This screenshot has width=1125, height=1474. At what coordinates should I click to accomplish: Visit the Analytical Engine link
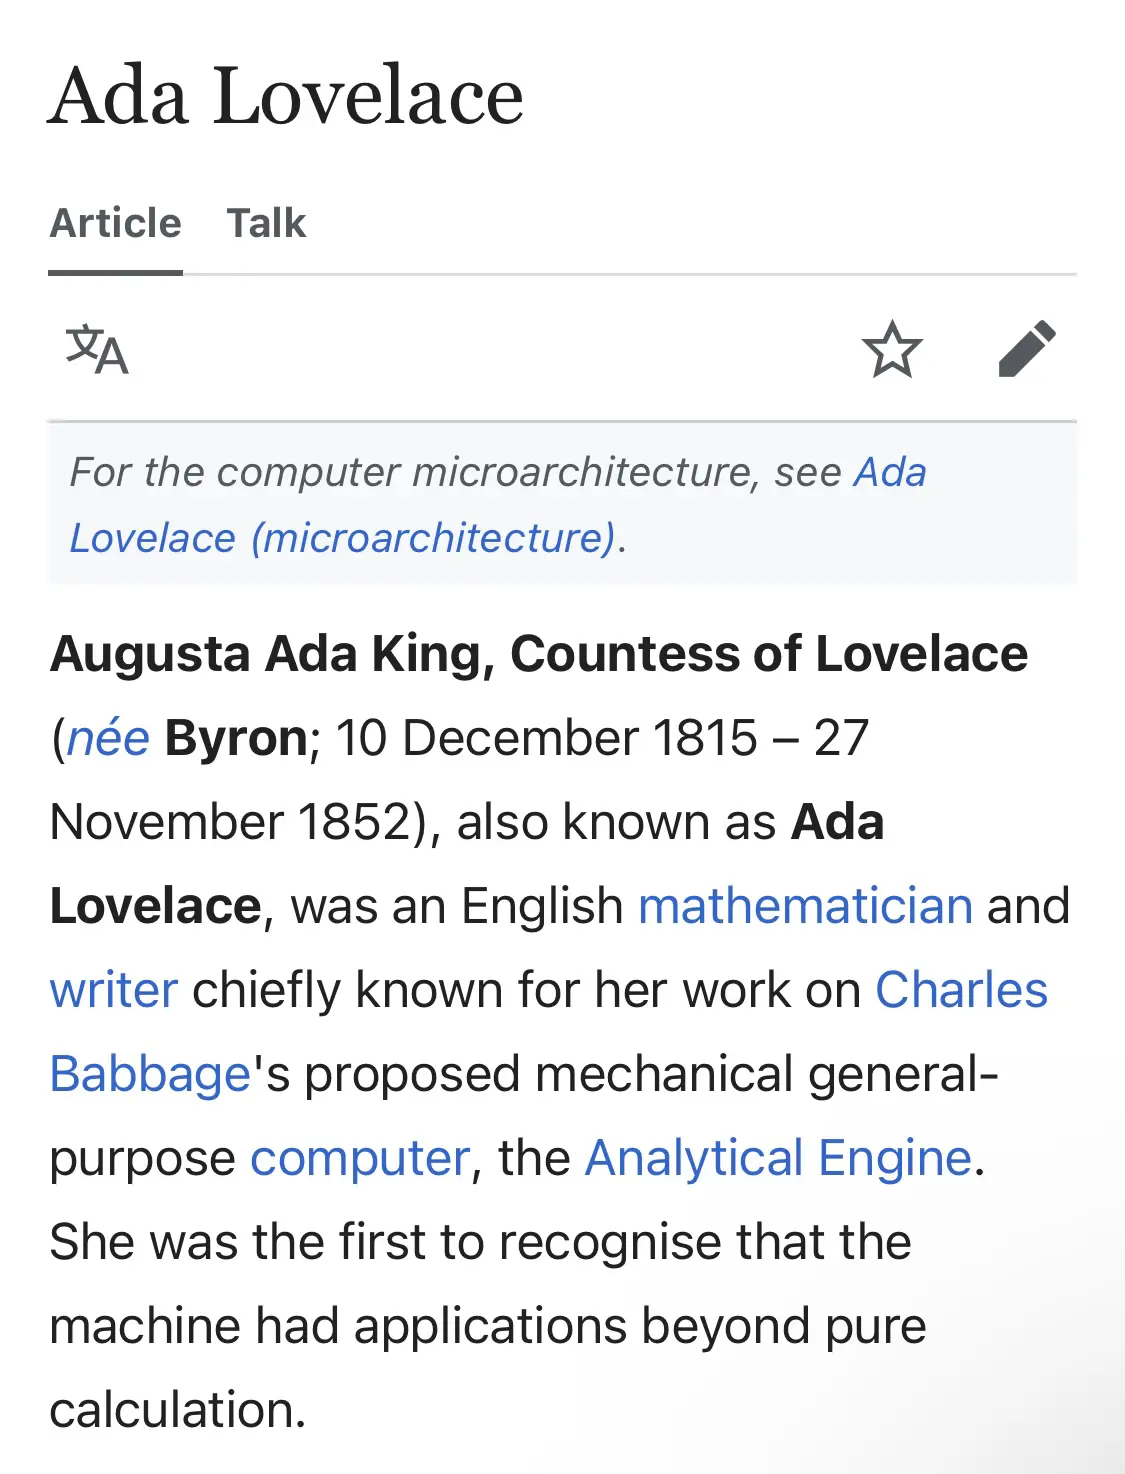[778, 1158]
